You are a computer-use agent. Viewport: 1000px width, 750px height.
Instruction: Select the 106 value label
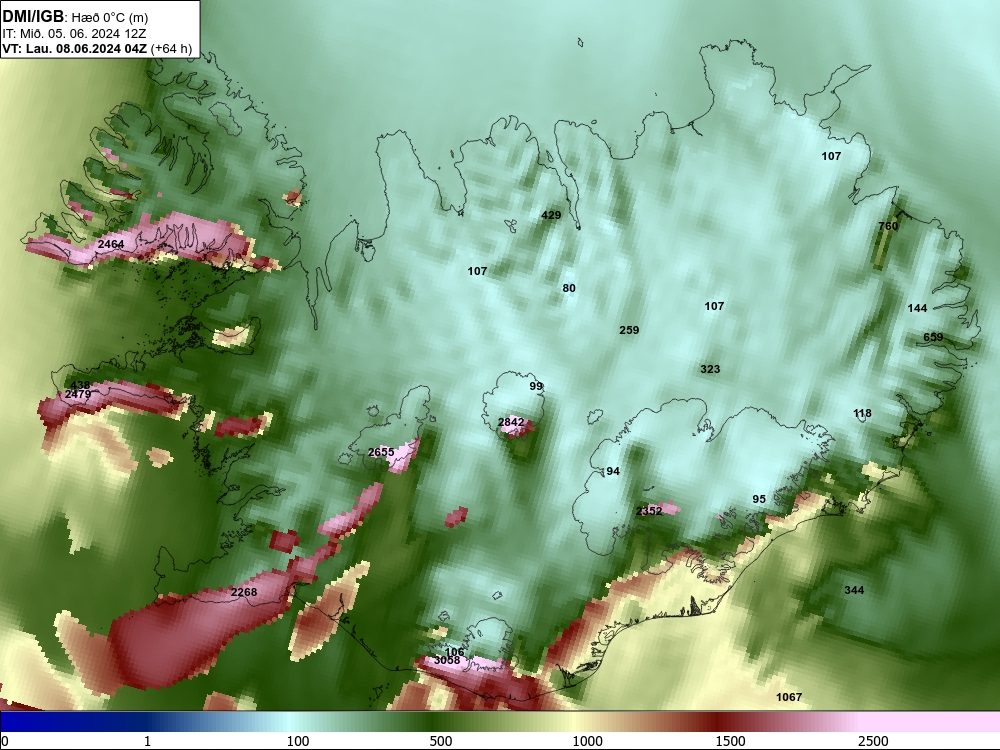pos(454,652)
